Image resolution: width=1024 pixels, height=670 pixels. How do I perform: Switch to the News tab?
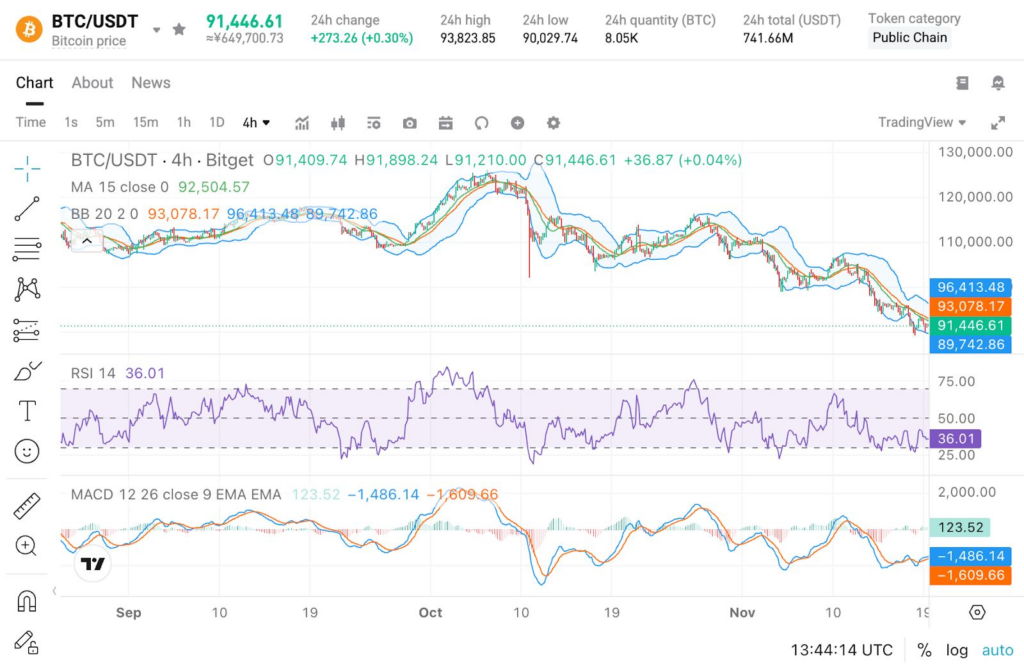tap(151, 83)
